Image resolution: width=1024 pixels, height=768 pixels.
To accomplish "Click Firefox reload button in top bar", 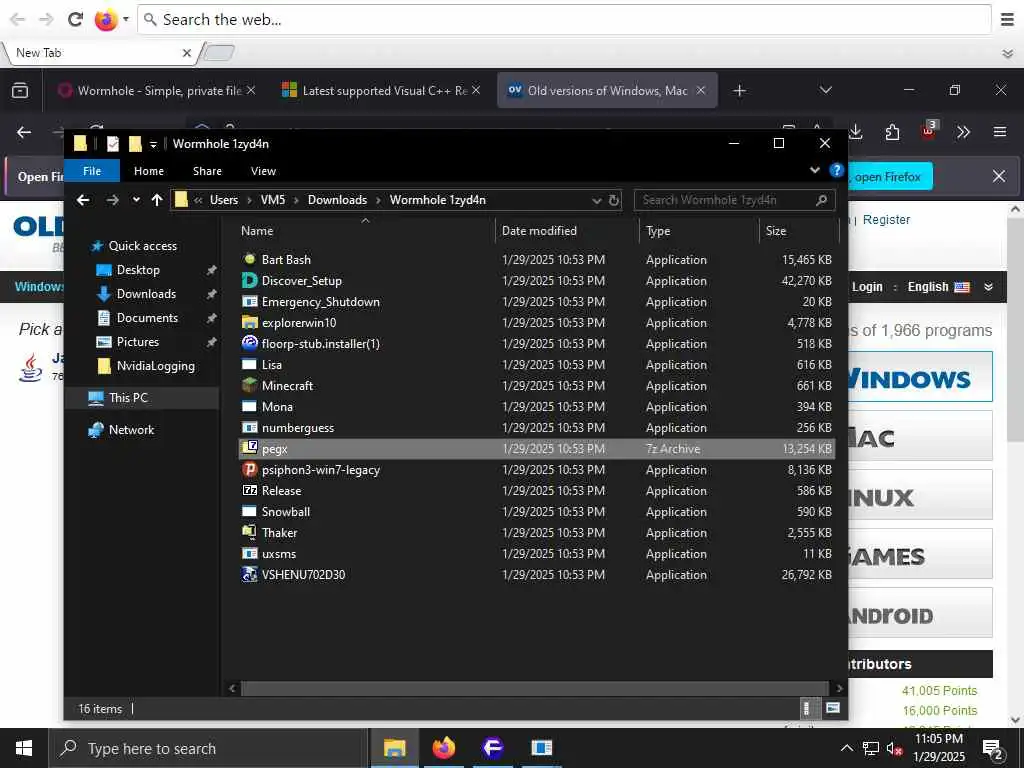I will [75, 19].
